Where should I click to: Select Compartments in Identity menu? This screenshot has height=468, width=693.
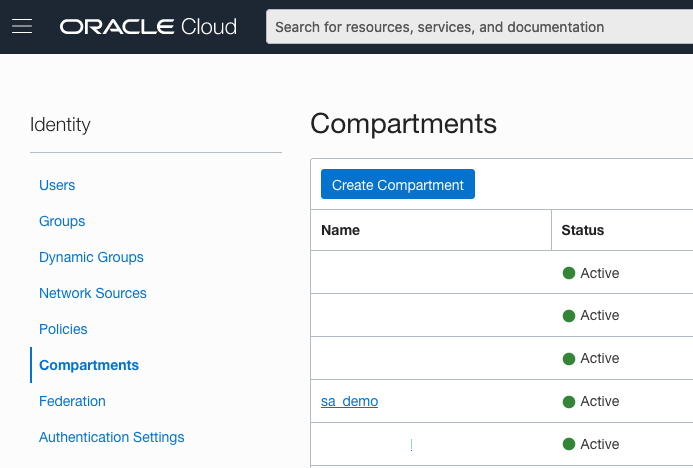(89, 365)
